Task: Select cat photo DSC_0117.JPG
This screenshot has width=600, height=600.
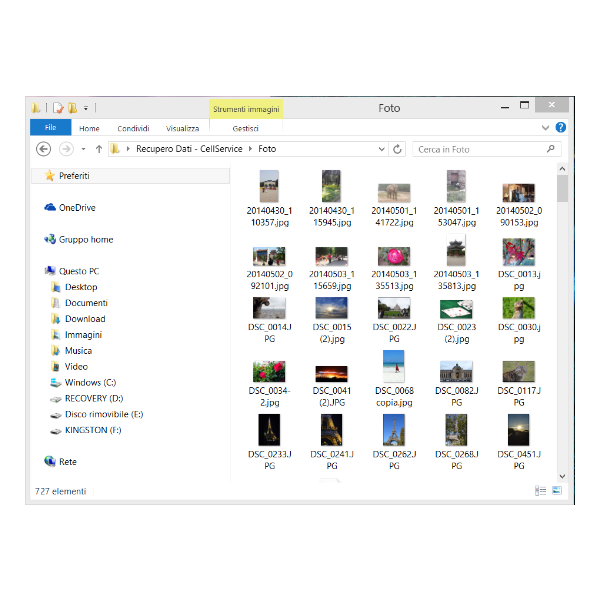Action: pos(519,384)
